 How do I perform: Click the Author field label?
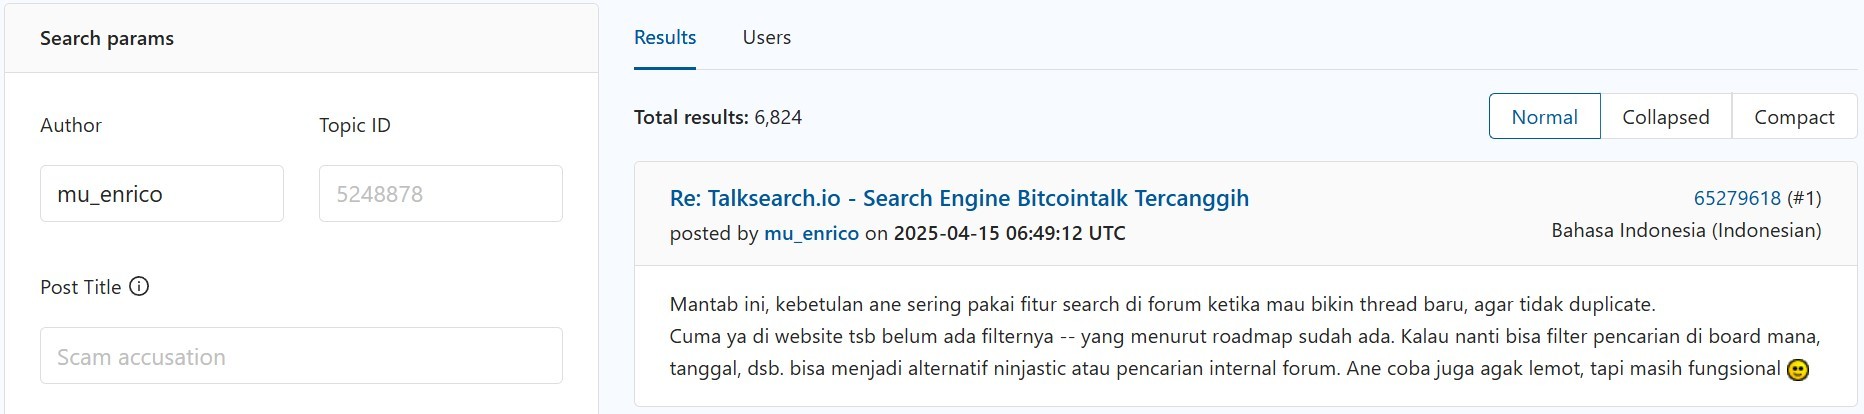(71, 125)
